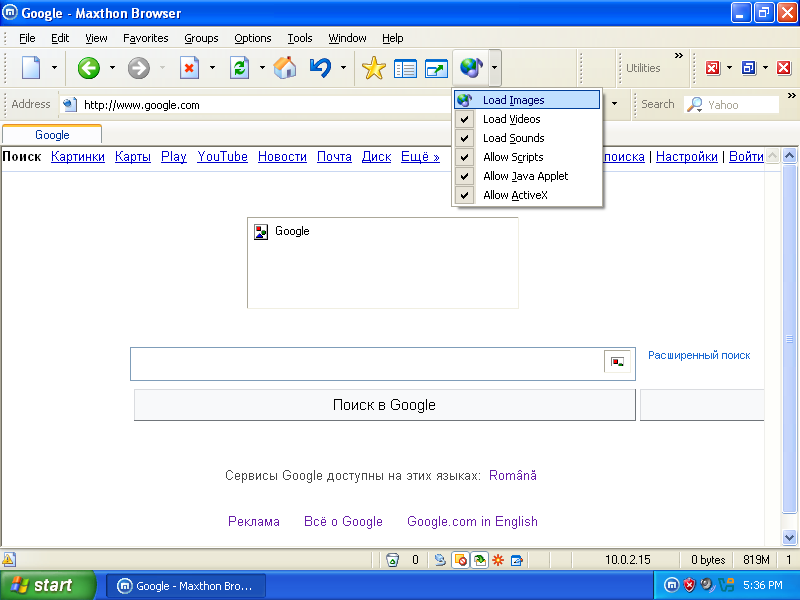Open a new blank tab with the page icon

31,67
